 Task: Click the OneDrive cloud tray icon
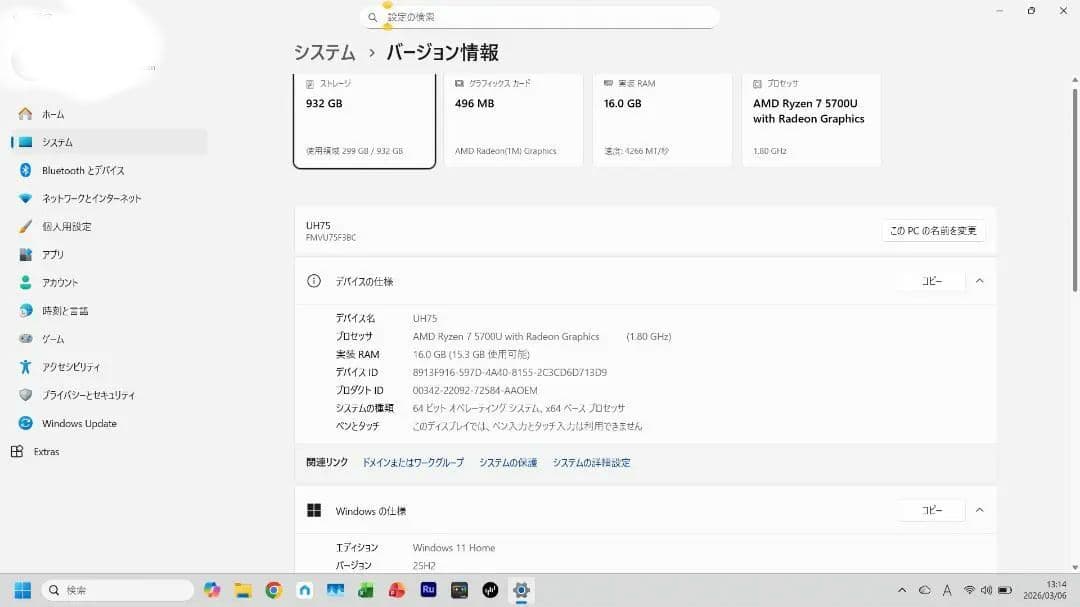tap(925, 590)
